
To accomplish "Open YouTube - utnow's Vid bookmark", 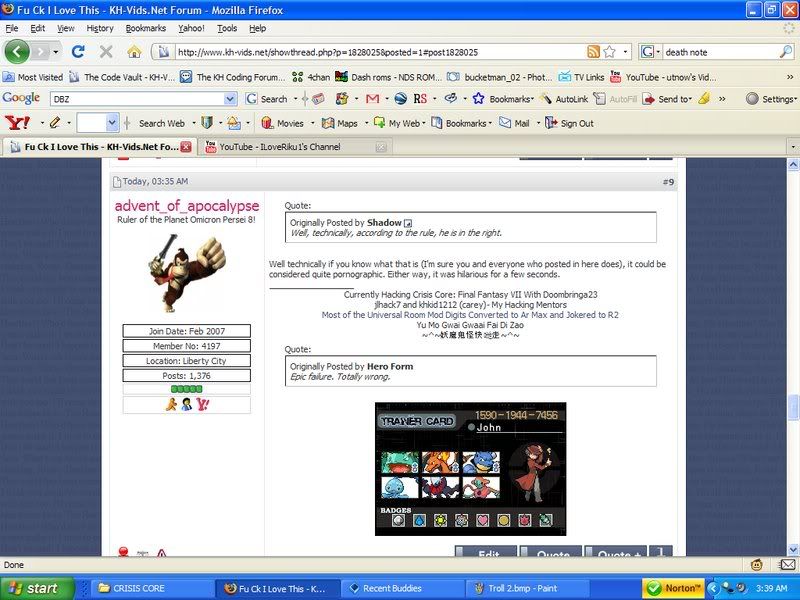I will (663, 77).
